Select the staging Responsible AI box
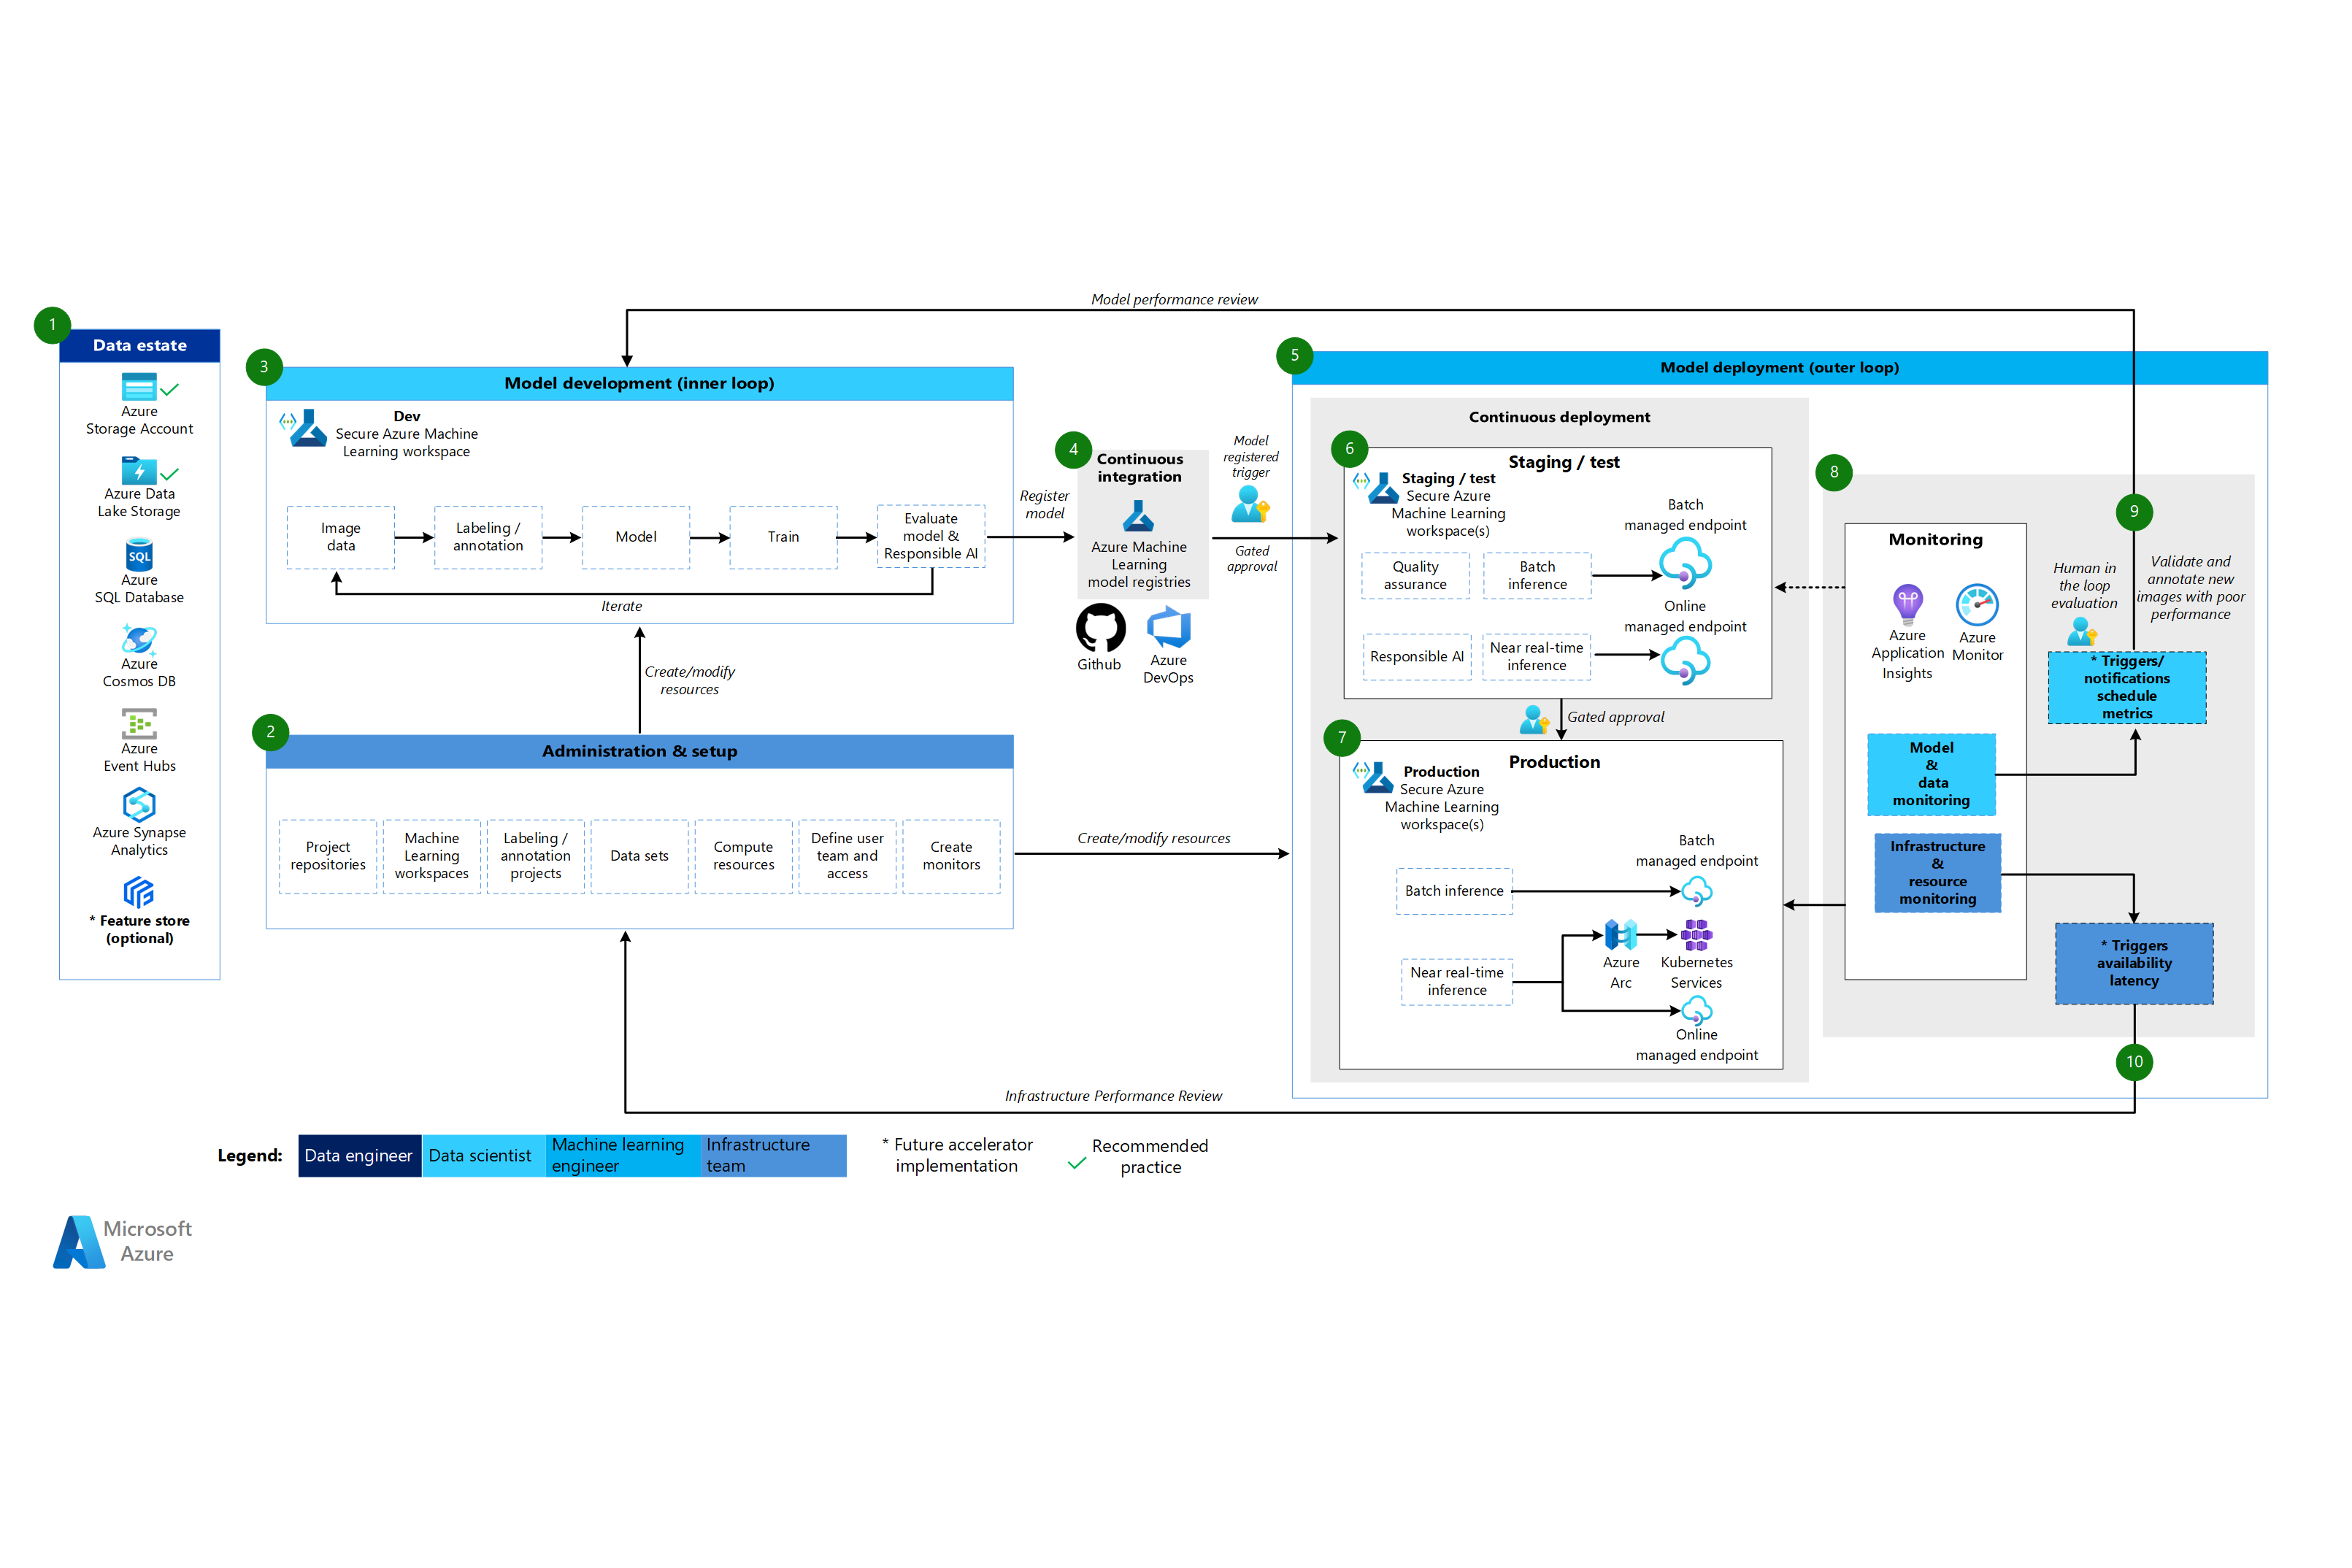The width and height of the screenshot is (2352, 1568). click(1417, 657)
